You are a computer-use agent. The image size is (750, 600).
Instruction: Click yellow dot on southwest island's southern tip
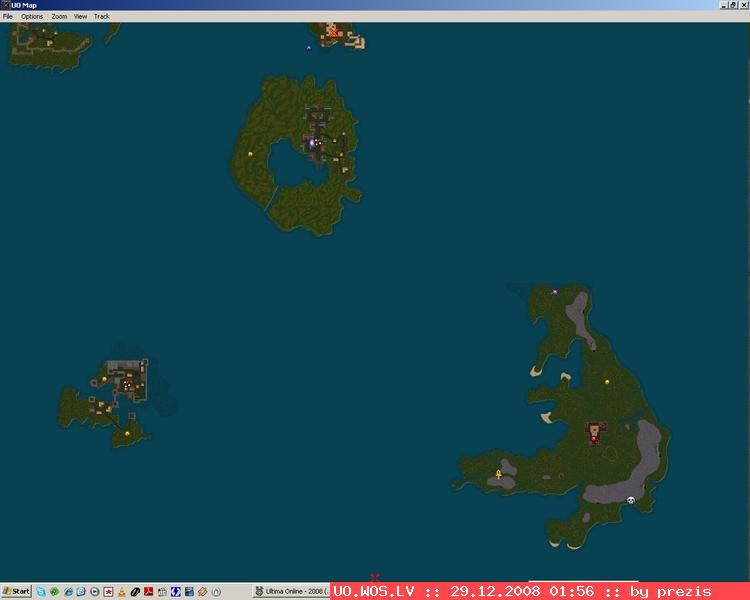[127, 433]
